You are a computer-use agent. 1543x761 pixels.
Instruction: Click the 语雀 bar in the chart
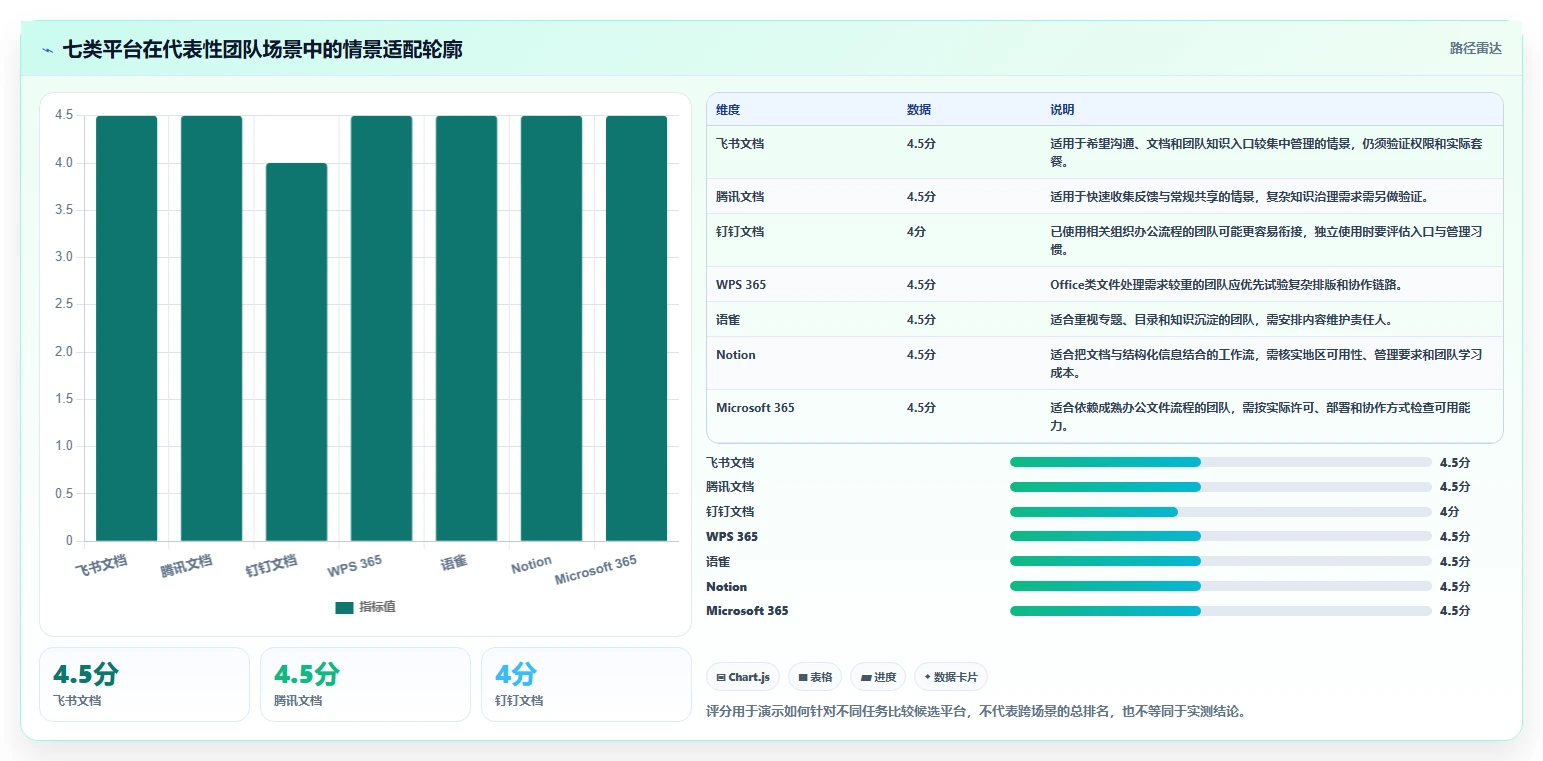coord(466,328)
